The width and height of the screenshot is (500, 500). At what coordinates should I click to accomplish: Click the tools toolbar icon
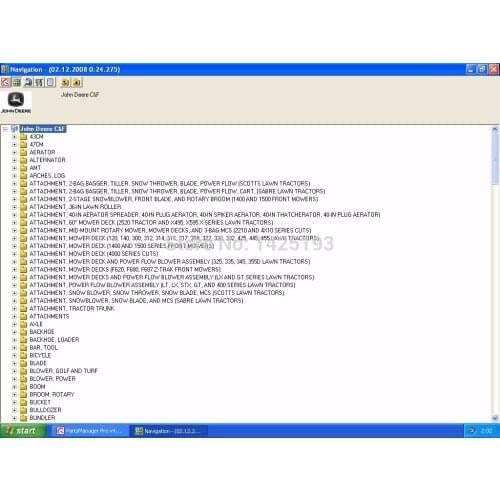click(39, 82)
